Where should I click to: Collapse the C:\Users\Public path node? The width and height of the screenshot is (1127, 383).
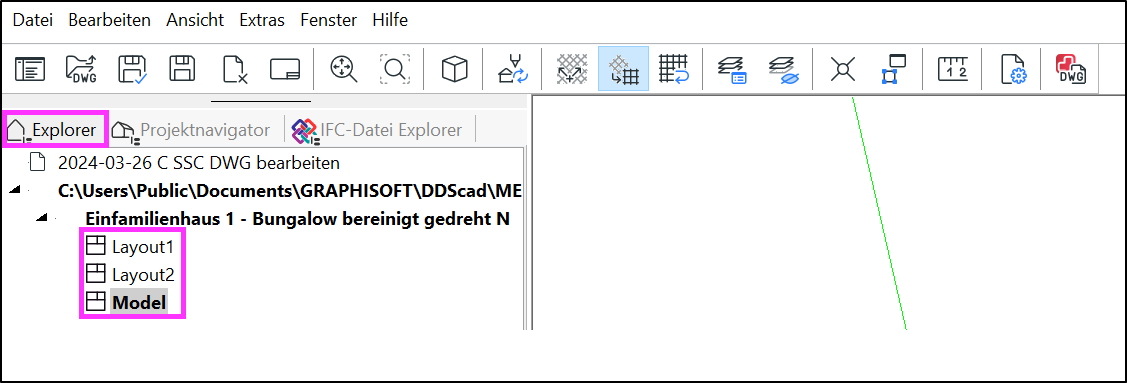pyautogui.click(x=14, y=191)
